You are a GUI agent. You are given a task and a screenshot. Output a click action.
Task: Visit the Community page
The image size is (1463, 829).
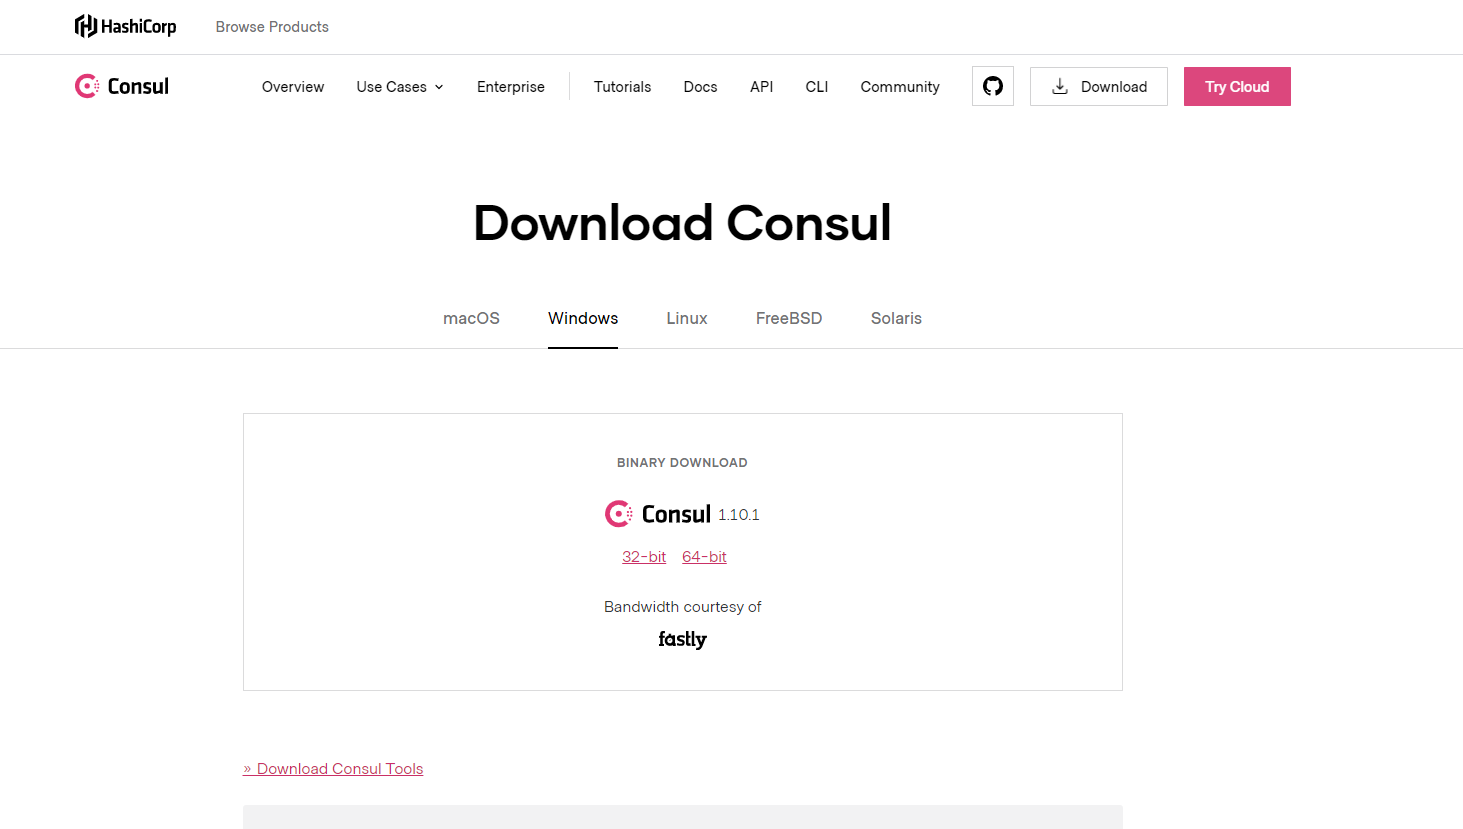click(900, 87)
